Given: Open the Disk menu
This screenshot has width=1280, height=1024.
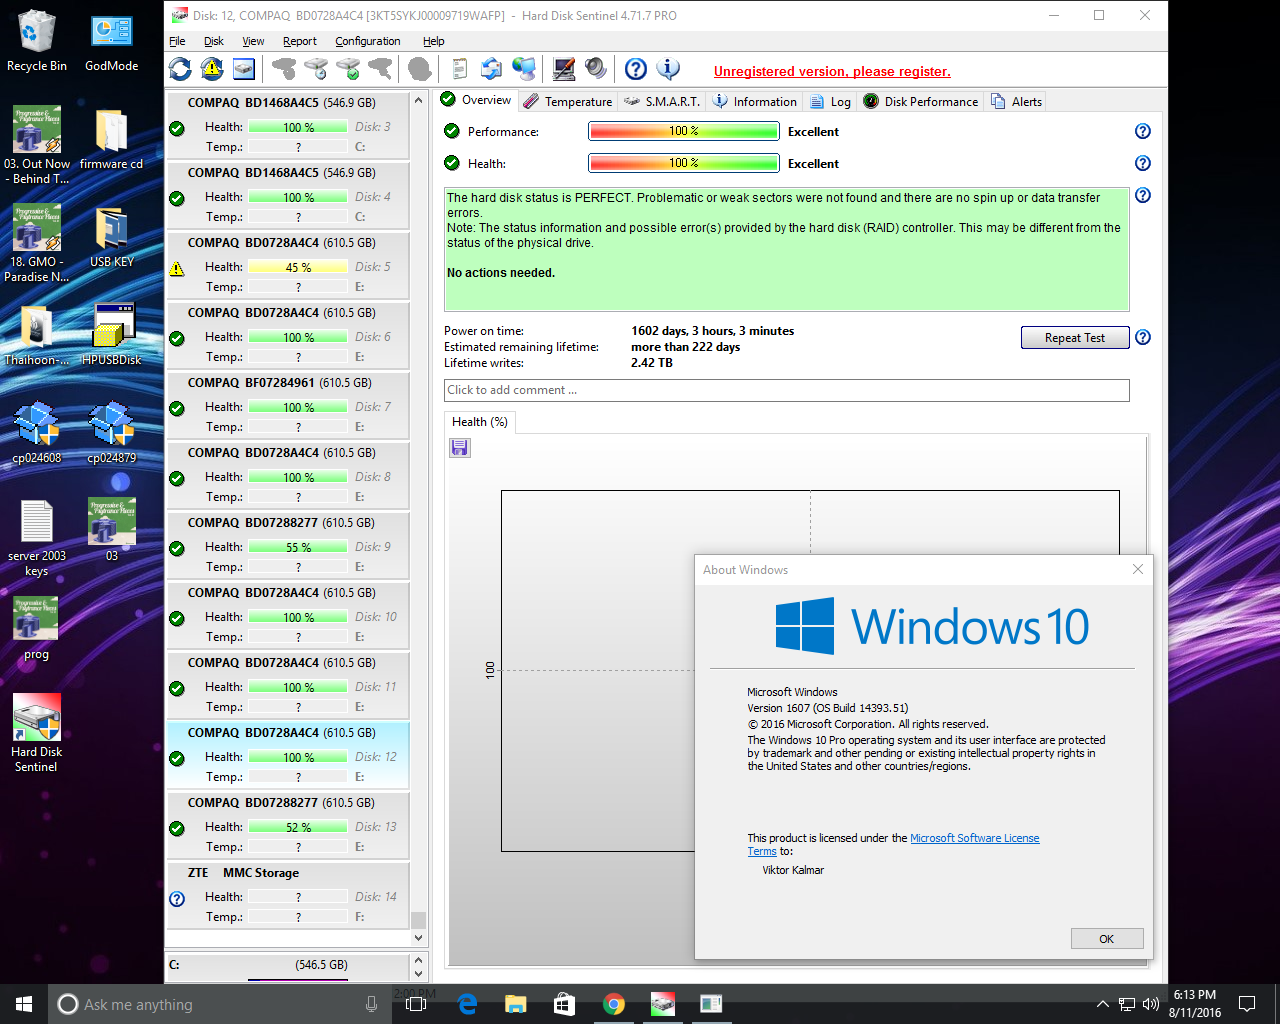Looking at the screenshot, I should pos(214,41).
